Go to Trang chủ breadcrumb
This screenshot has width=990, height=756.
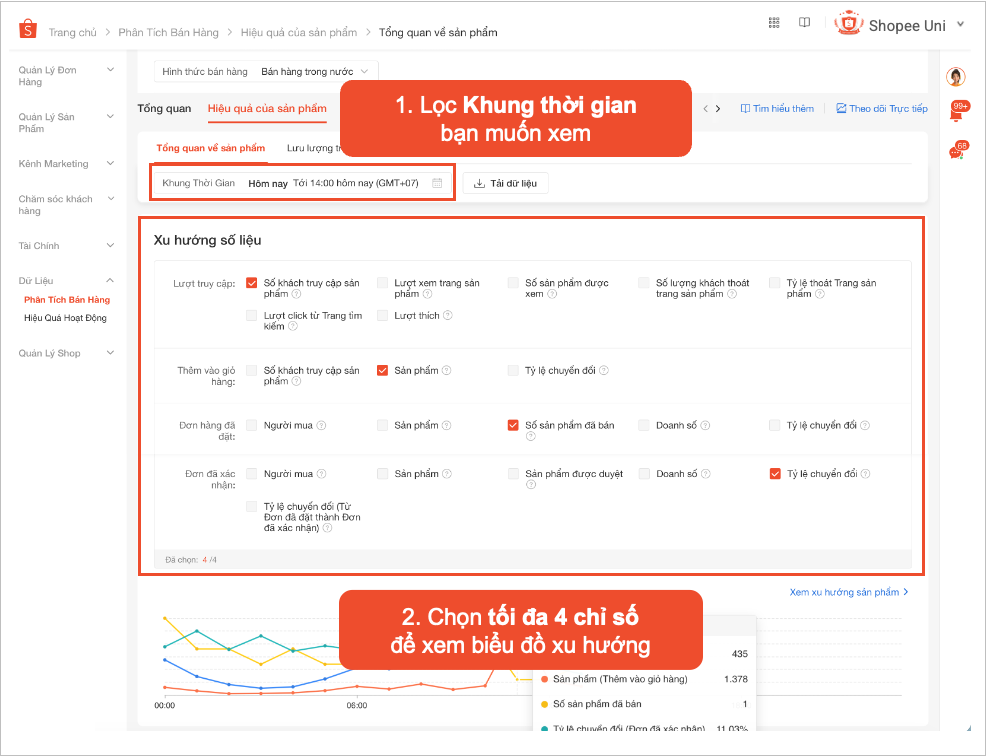coord(73,32)
